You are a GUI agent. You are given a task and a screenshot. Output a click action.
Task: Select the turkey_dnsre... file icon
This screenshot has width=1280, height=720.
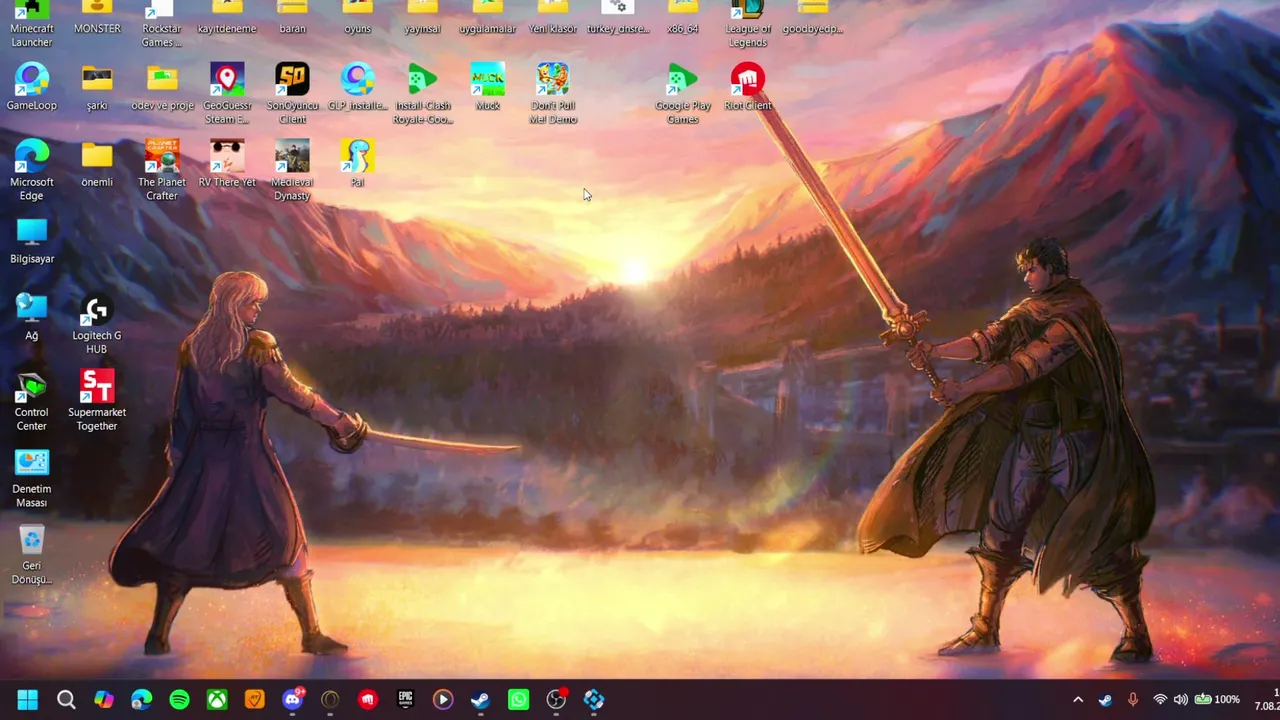[618, 18]
